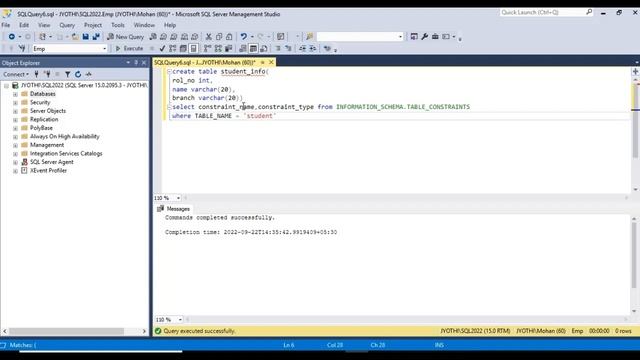Click Display Estimated Execution Plan icon

tap(173, 49)
